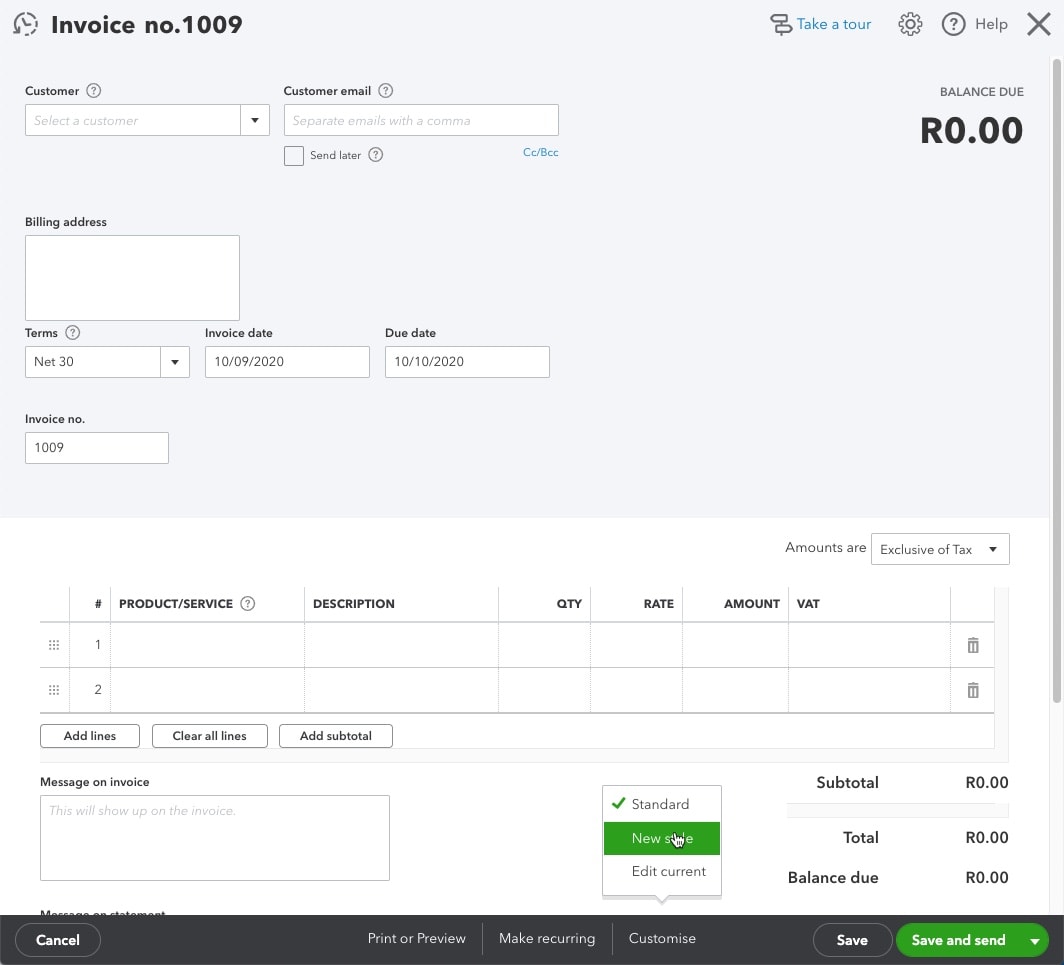The width and height of the screenshot is (1064, 965).
Task: Click the Invoice date field
Action: coord(287,362)
